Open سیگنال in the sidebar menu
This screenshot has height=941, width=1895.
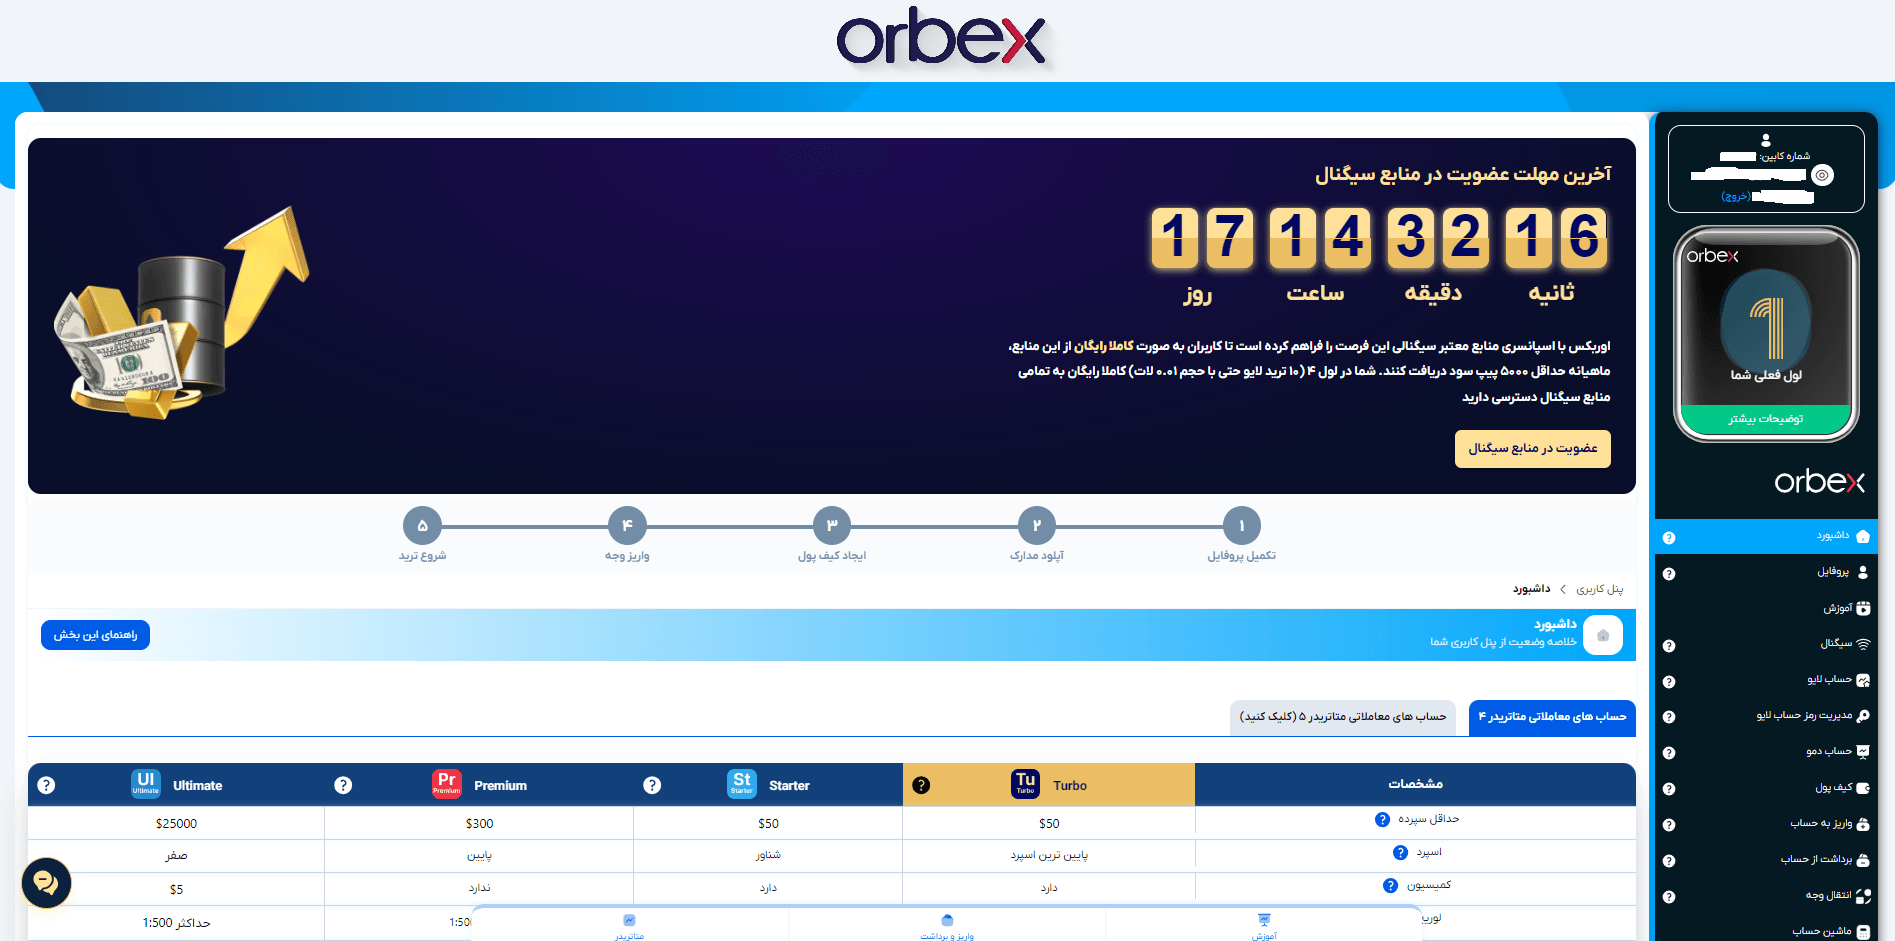(1766, 644)
